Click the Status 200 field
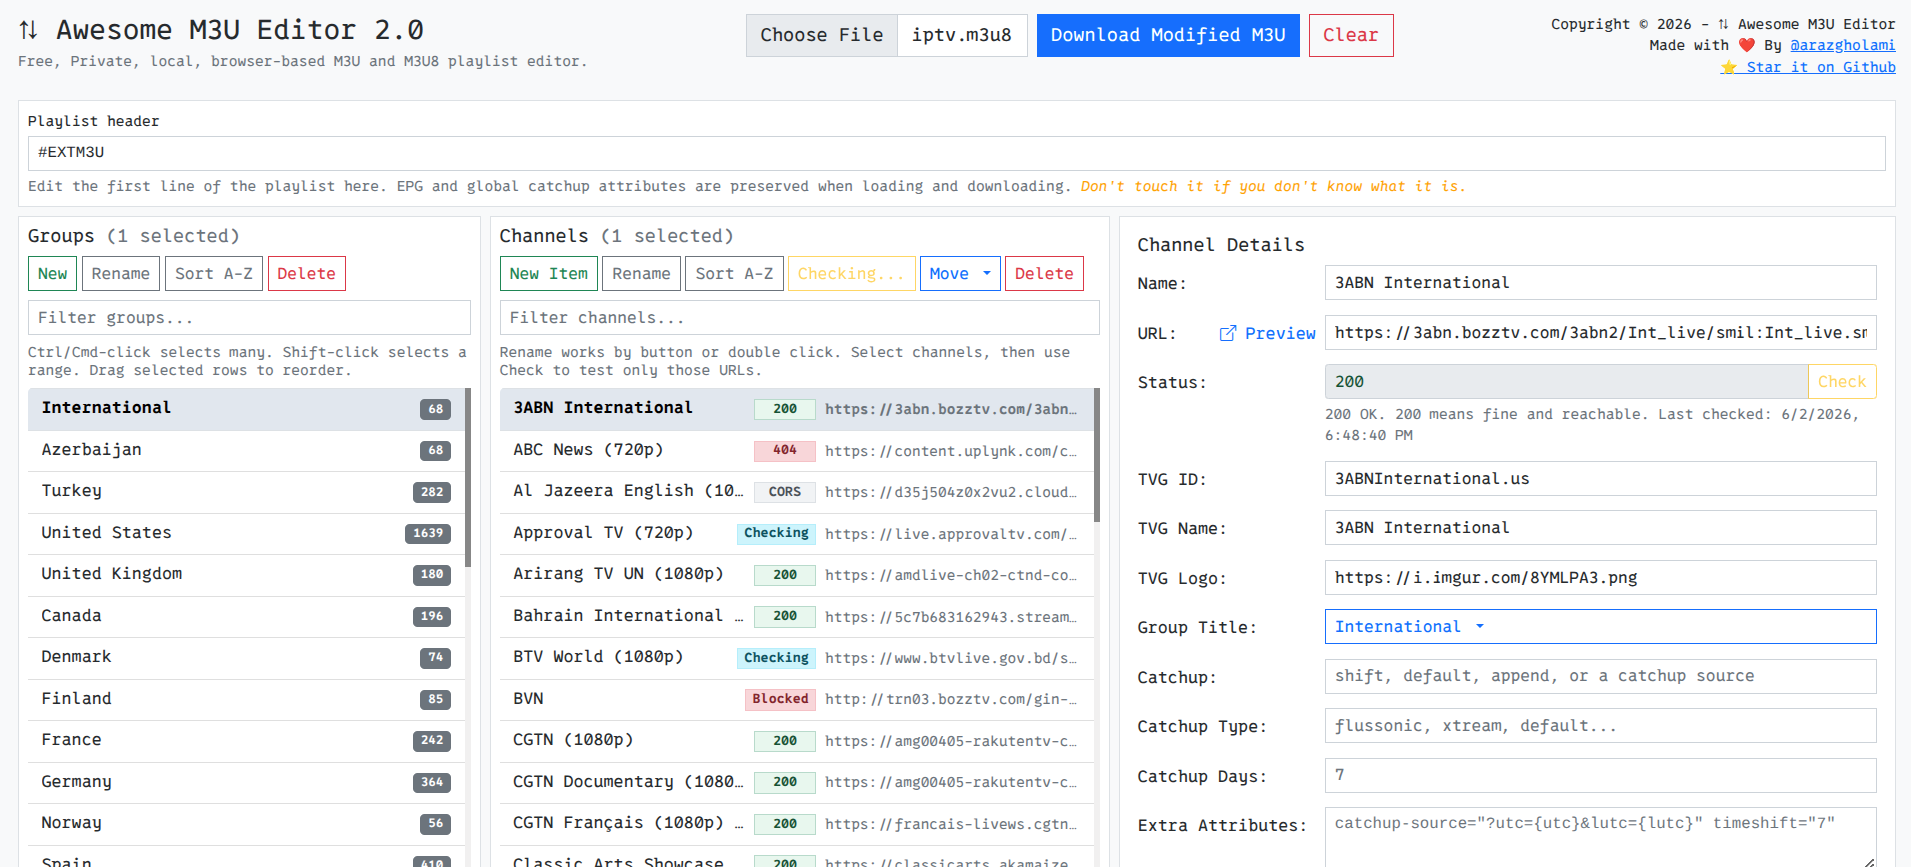 pos(1566,381)
